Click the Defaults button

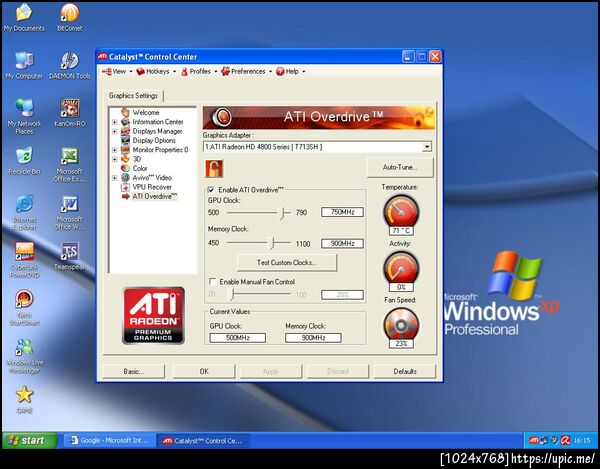405,371
